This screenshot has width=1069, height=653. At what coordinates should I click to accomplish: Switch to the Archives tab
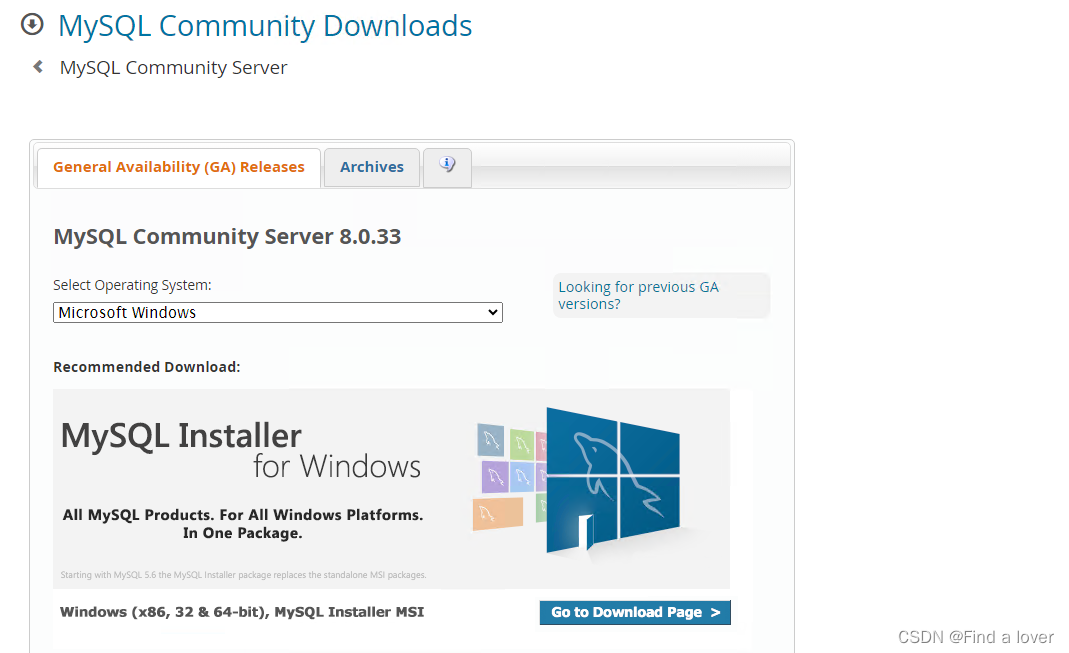pyautogui.click(x=372, y=168)
